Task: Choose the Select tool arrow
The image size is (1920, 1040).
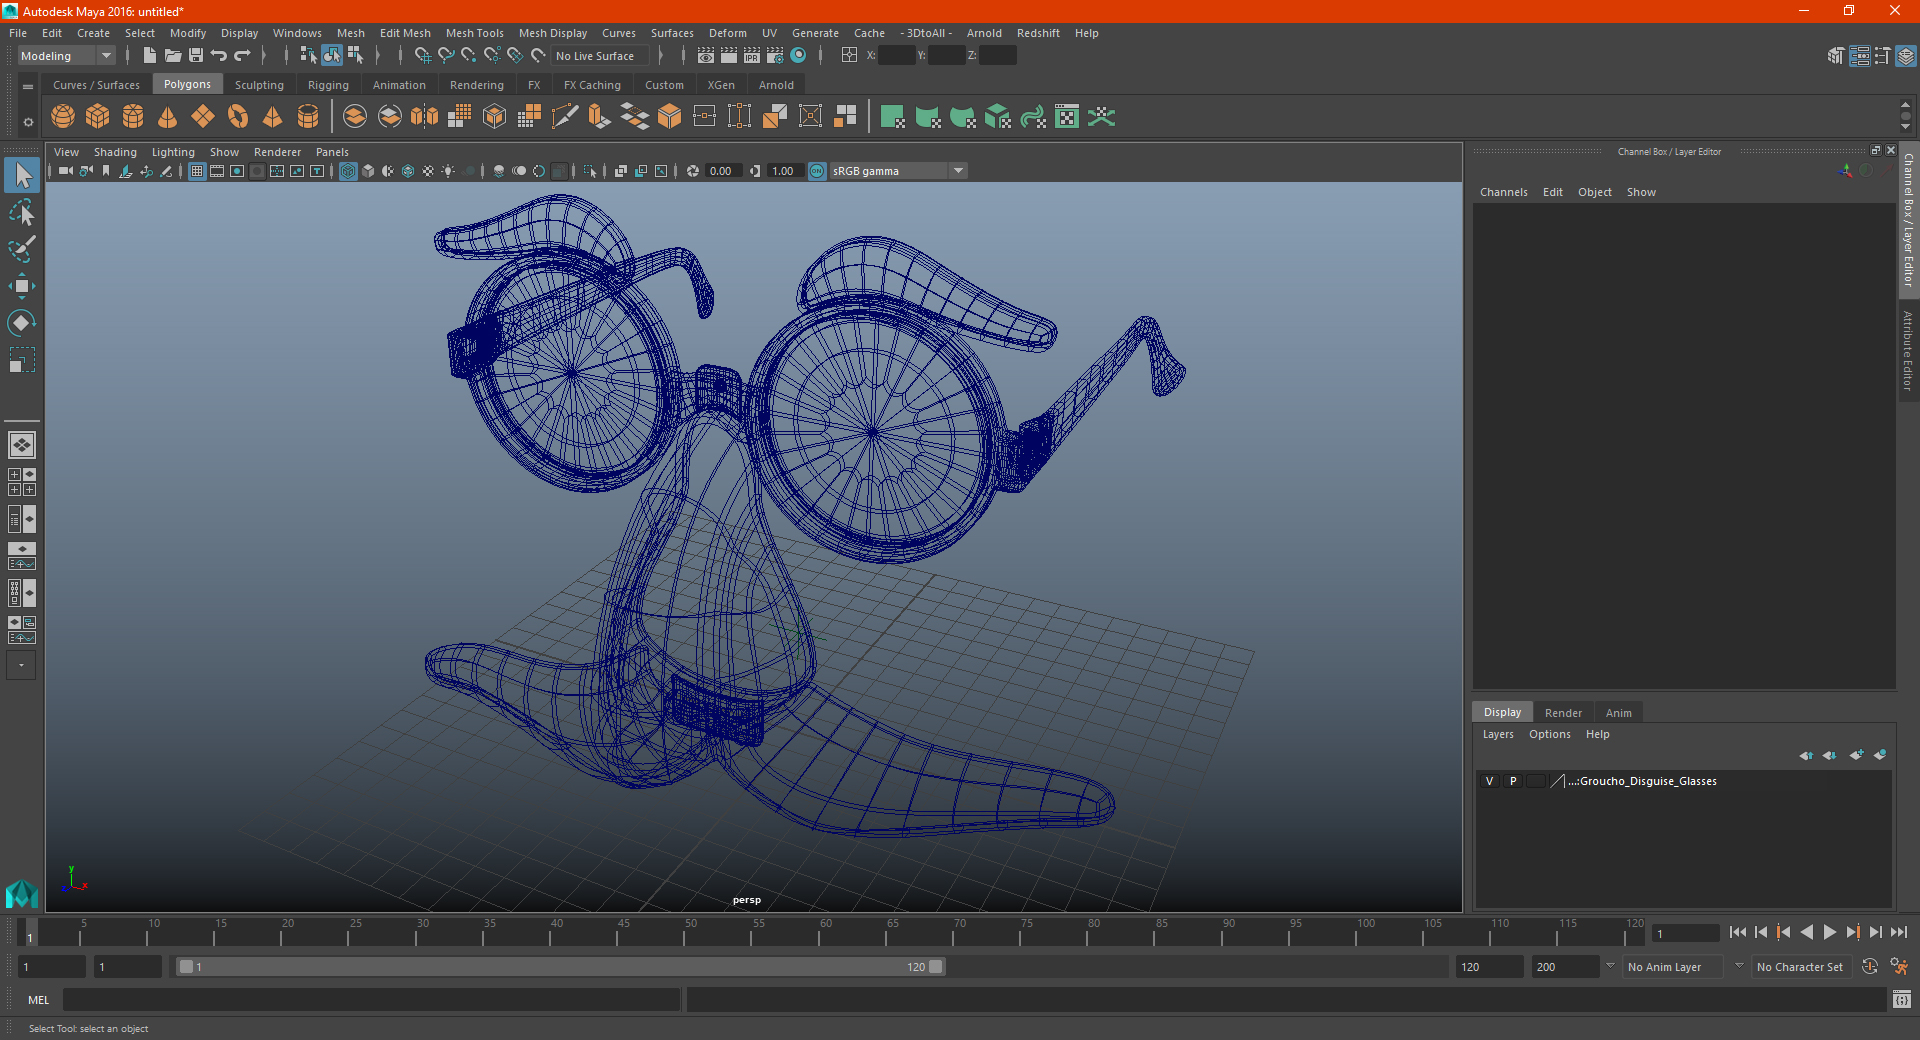Action: point(22,175)
